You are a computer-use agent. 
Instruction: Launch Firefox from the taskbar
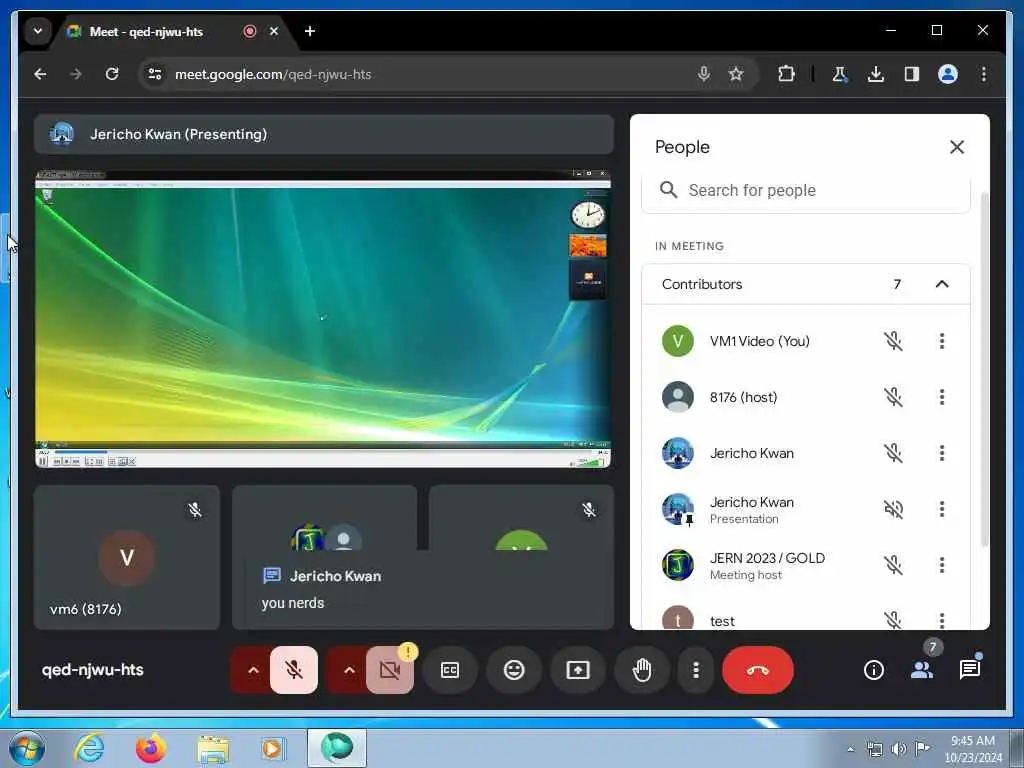151,748
